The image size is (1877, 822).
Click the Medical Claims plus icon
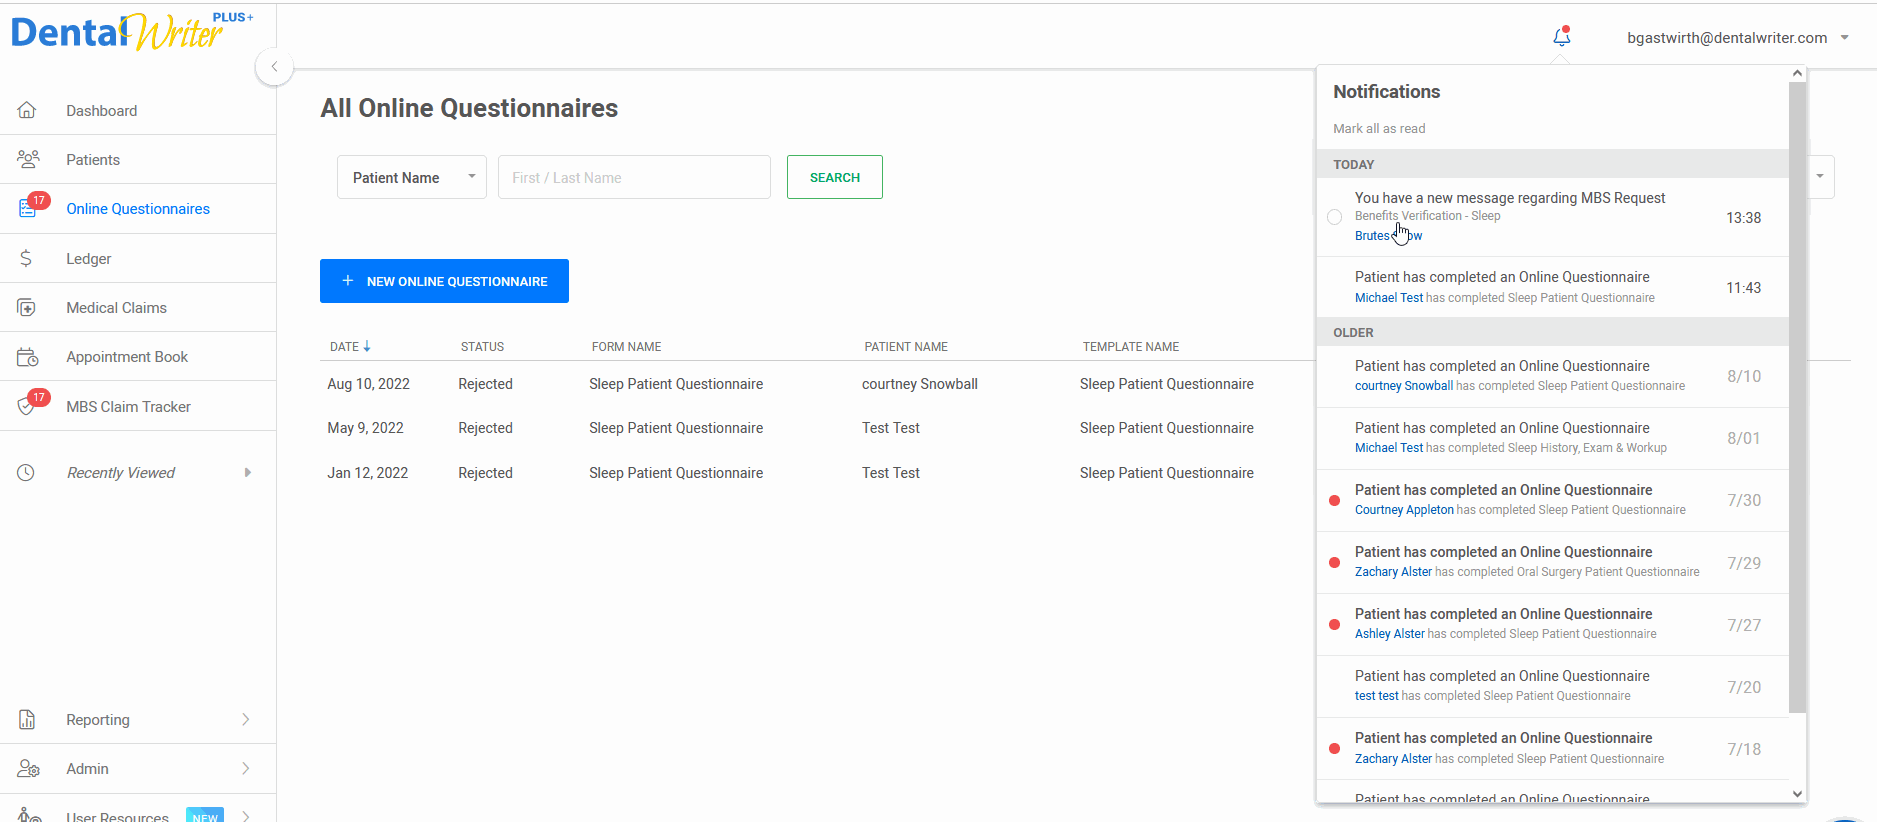tap(27, 307)
